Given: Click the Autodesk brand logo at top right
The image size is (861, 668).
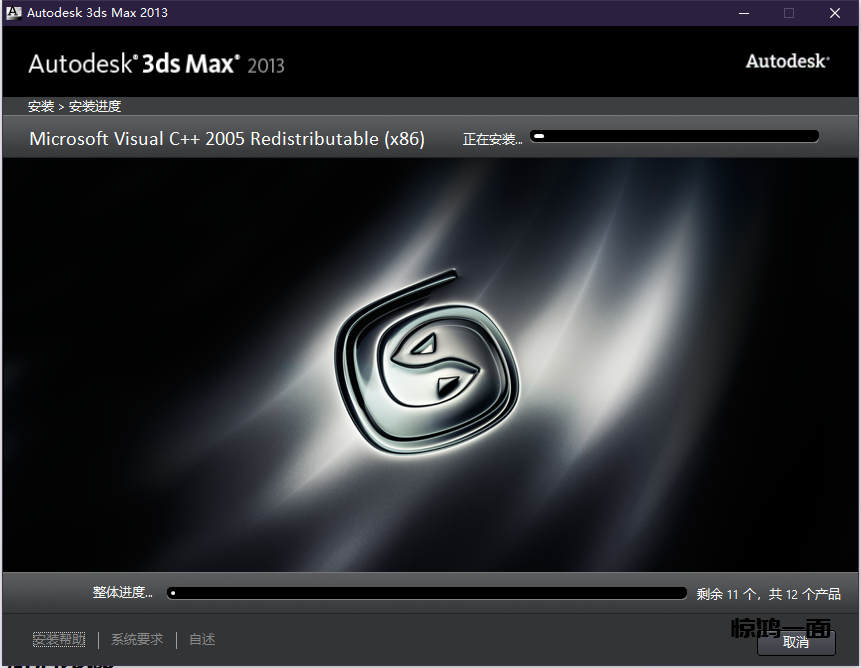Looking at the screenshot, I should point(787,61).
